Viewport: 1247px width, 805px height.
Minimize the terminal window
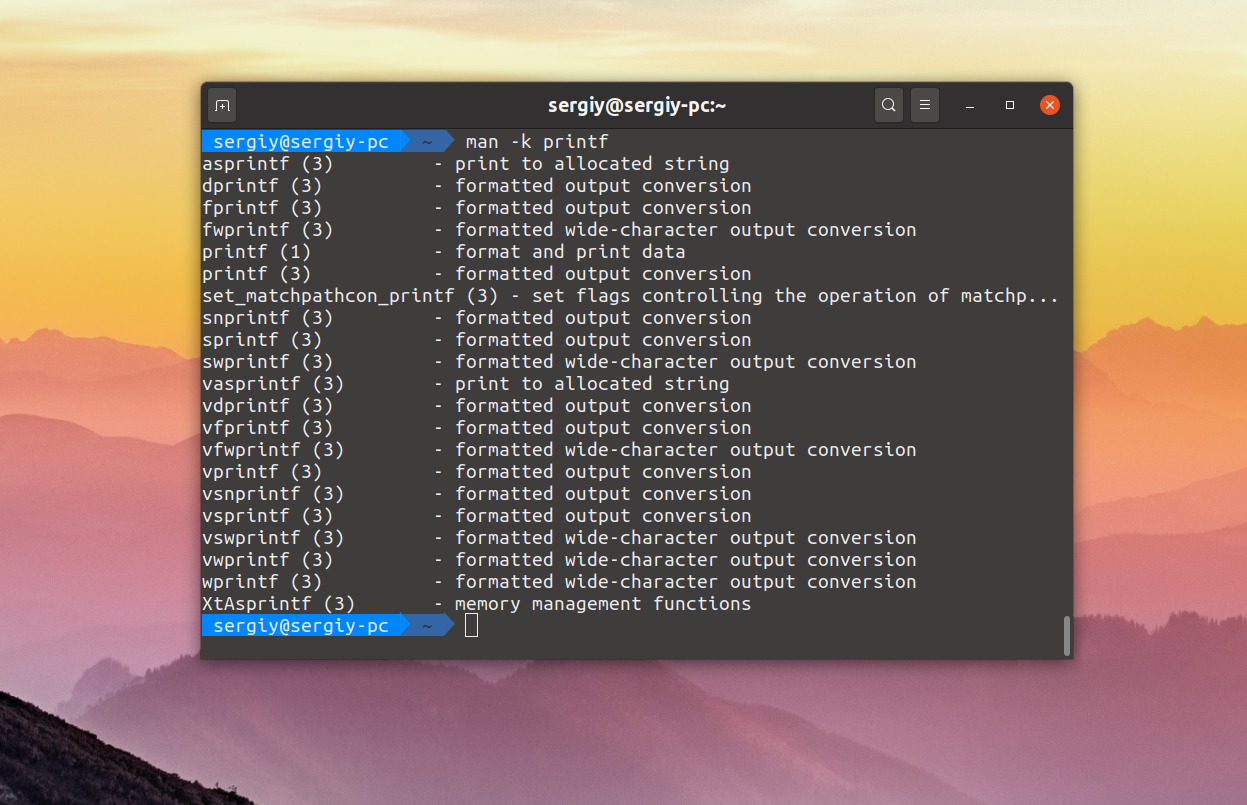coord(970,105)
